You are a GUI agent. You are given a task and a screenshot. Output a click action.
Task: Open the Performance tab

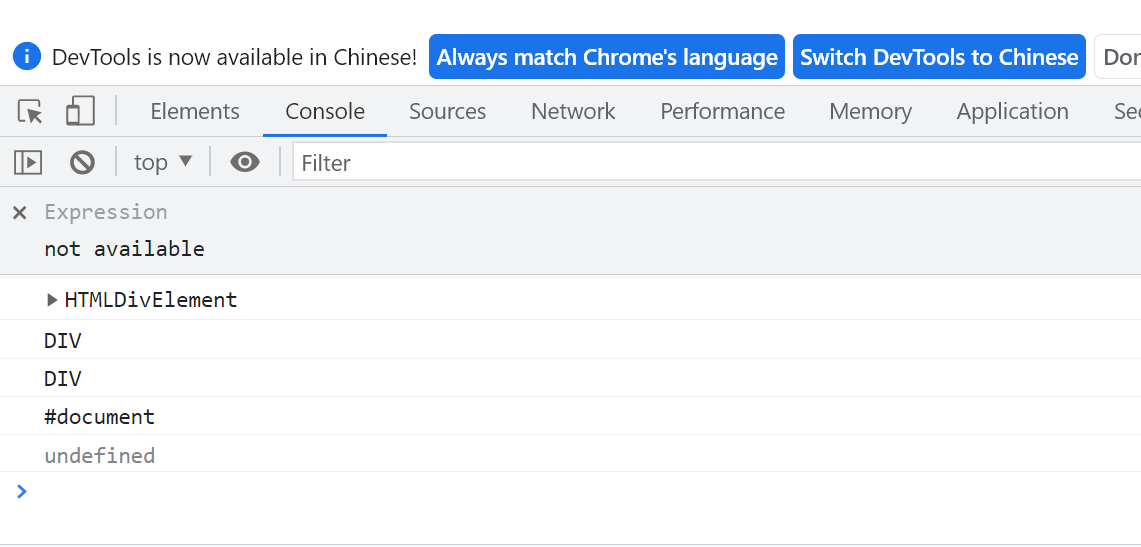click(723, 111)
